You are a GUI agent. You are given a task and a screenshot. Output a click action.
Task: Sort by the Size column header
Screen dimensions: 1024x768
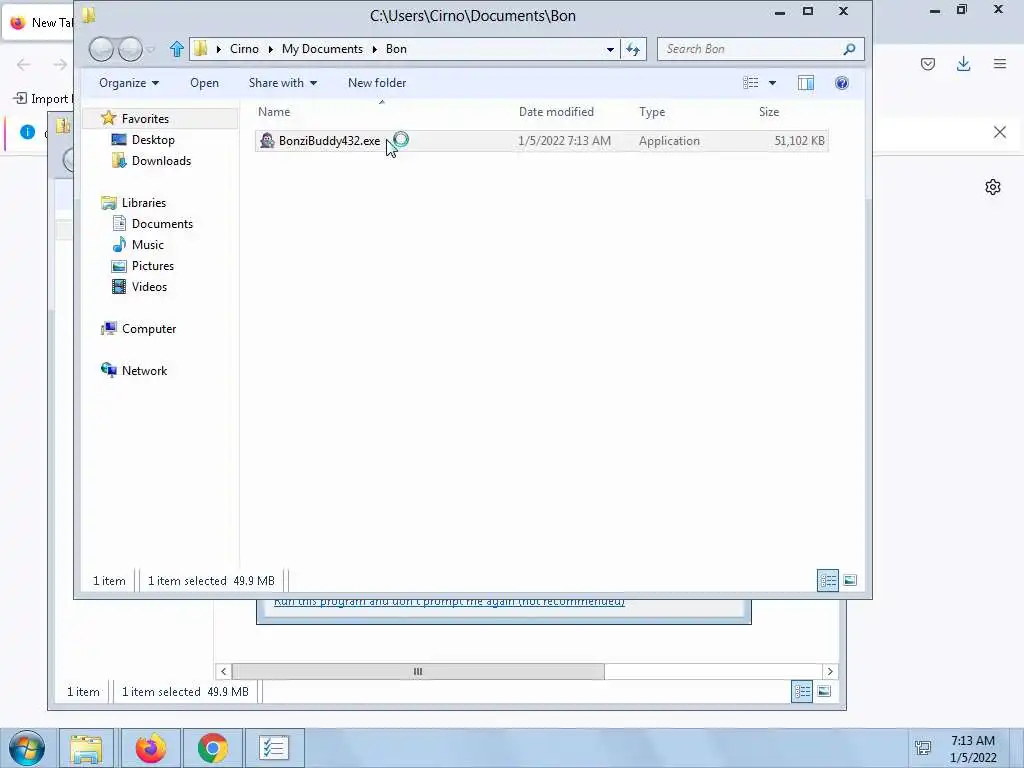[x=769, y=112]
